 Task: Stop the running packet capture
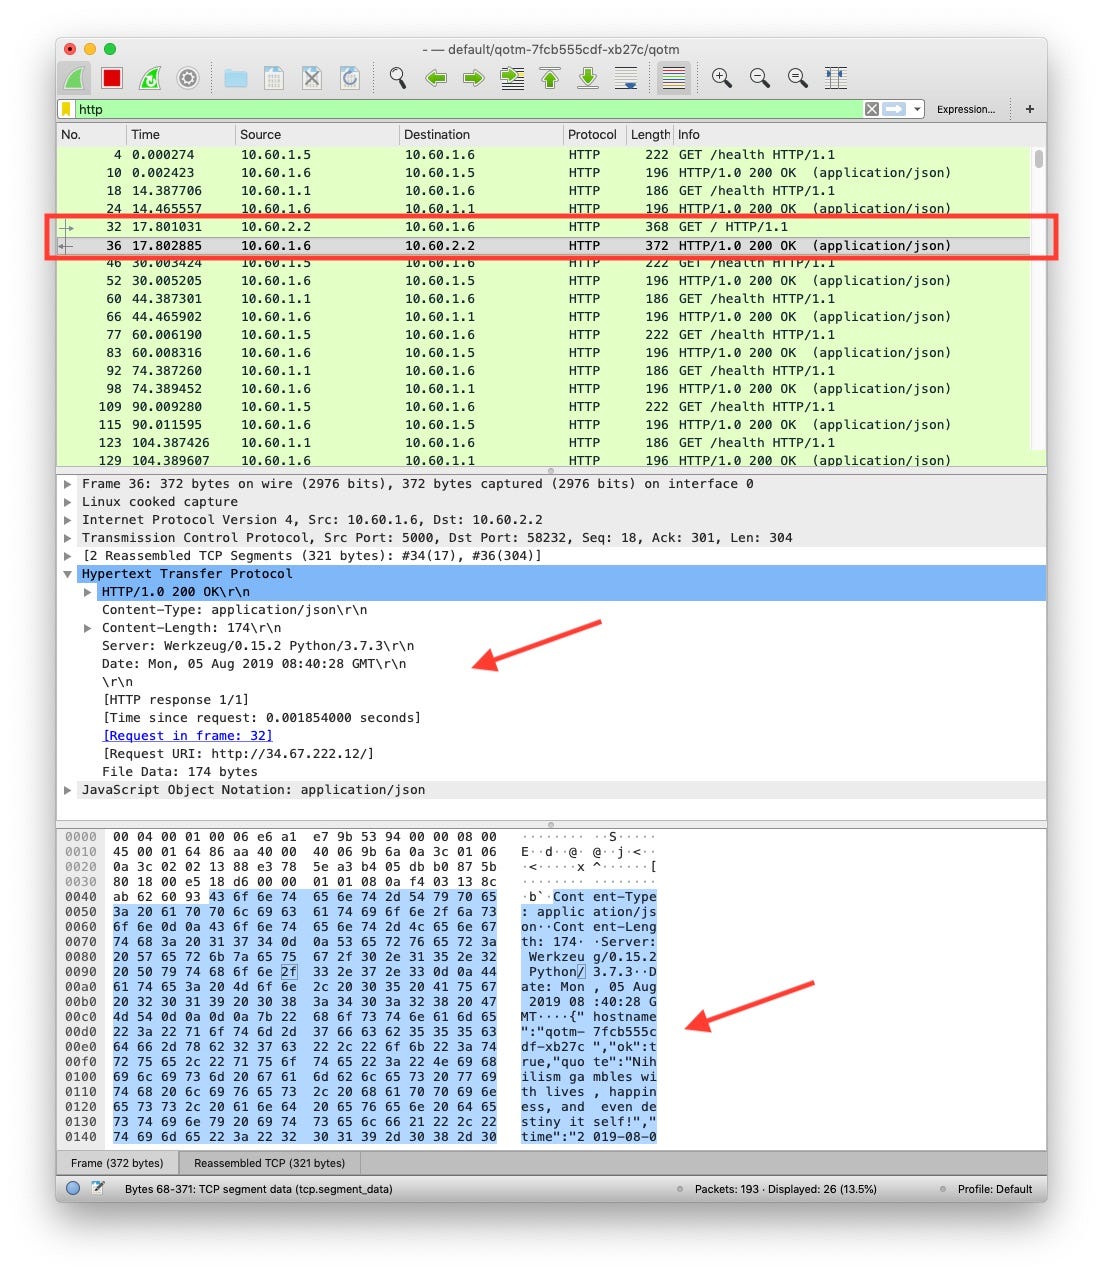point(112,78)
